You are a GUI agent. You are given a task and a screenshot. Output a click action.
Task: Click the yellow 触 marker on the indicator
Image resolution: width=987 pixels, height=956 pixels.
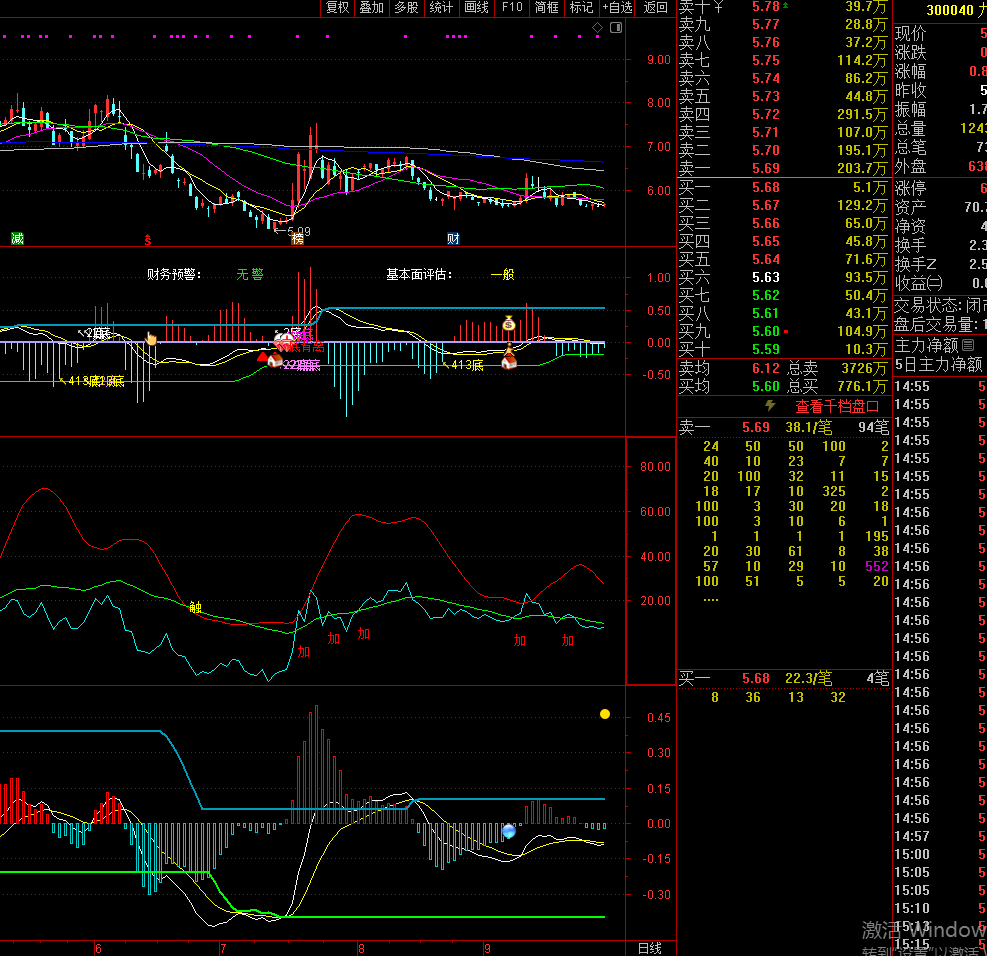tap(196, 607)
